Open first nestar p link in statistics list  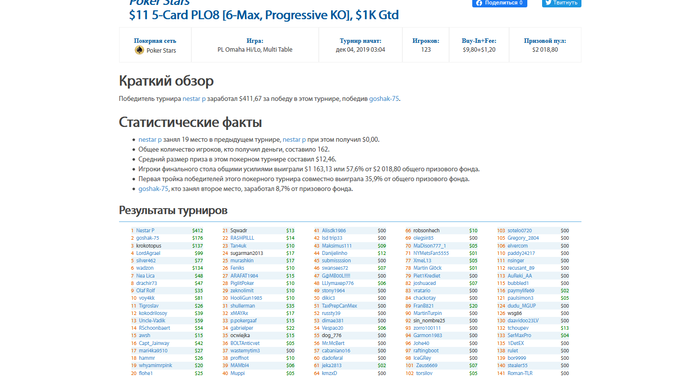[150, 139]
